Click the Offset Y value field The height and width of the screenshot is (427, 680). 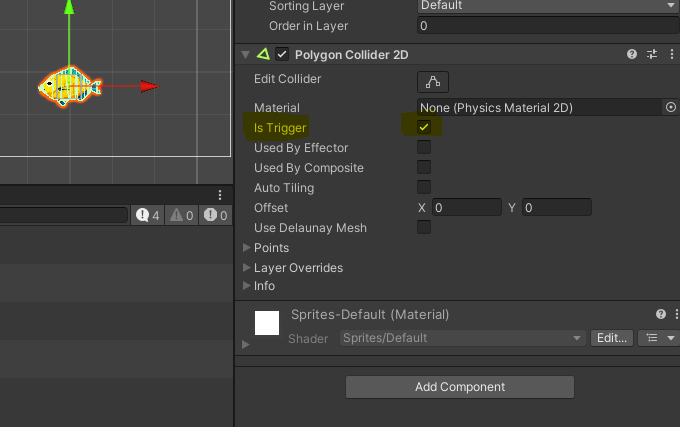[557, 208]
